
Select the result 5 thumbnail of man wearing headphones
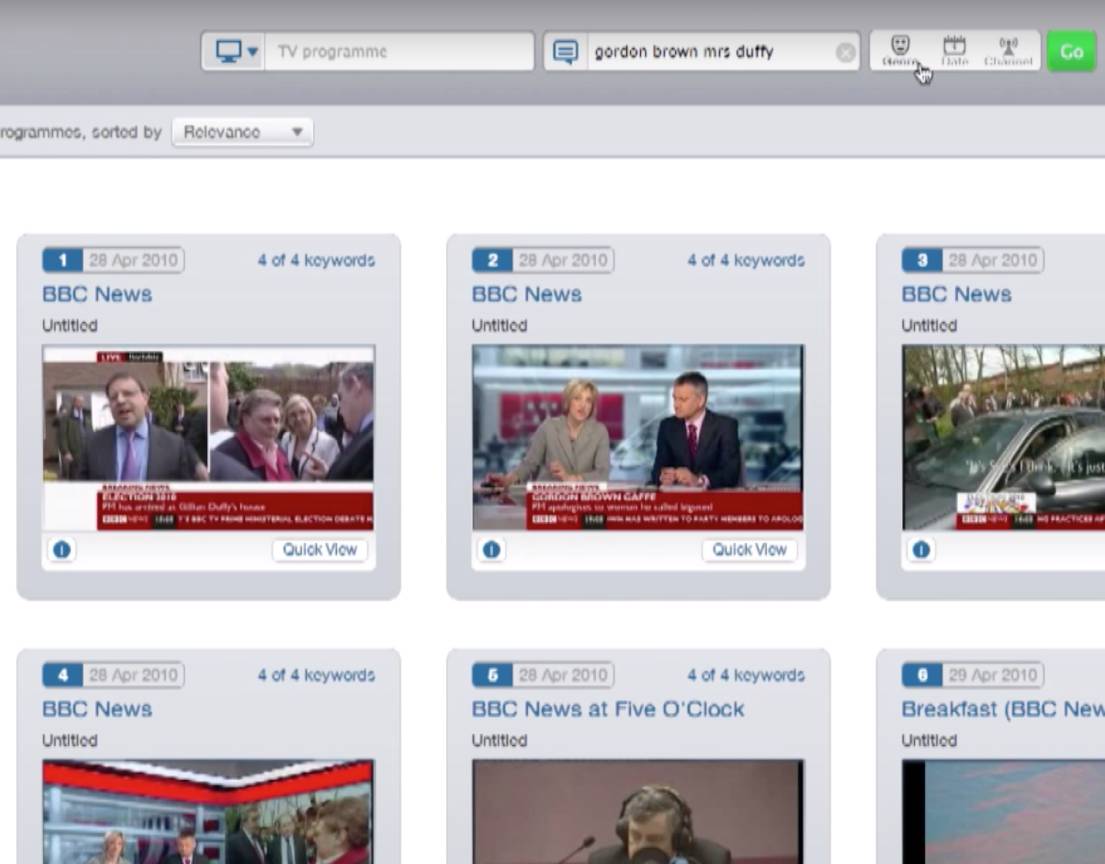[x=638, y=812]
